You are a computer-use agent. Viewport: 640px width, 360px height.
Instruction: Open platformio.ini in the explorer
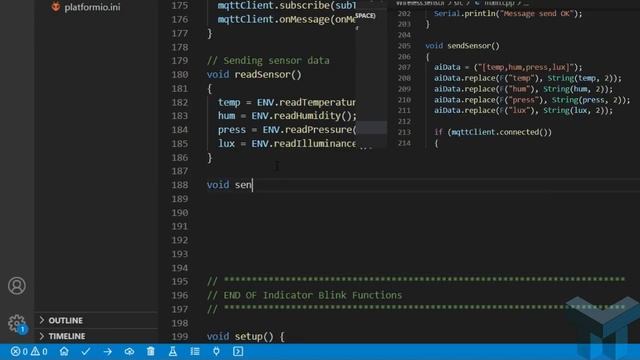click(x=92, y=7)
